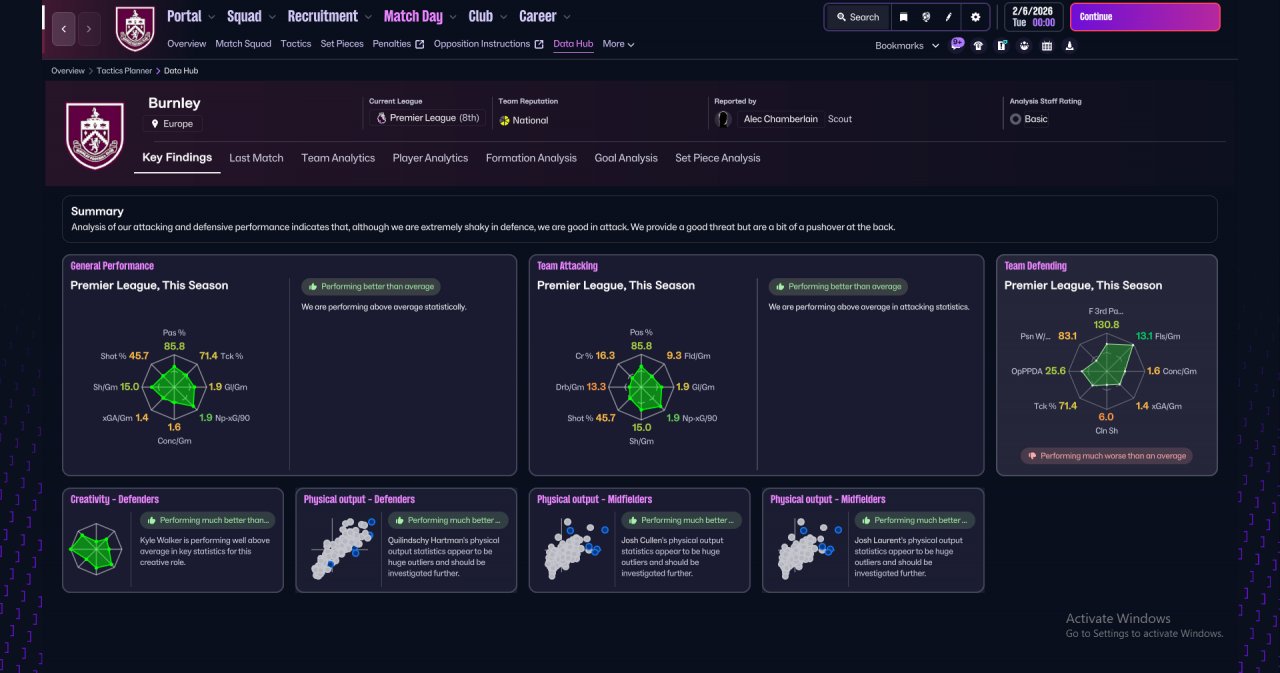This screenshot has height=673, width=1280.
Task: Open Alec Chamberlain's scout portrait
Action: click(x=723, y=119)
